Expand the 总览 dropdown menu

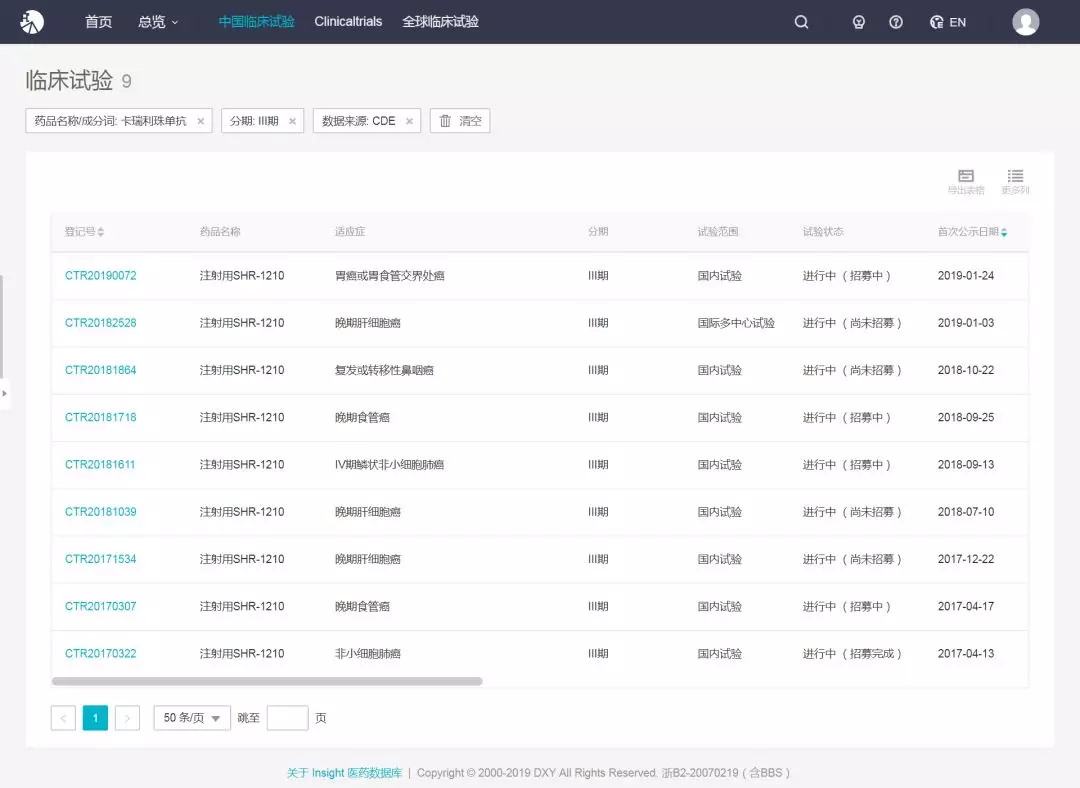coord(158,22)
